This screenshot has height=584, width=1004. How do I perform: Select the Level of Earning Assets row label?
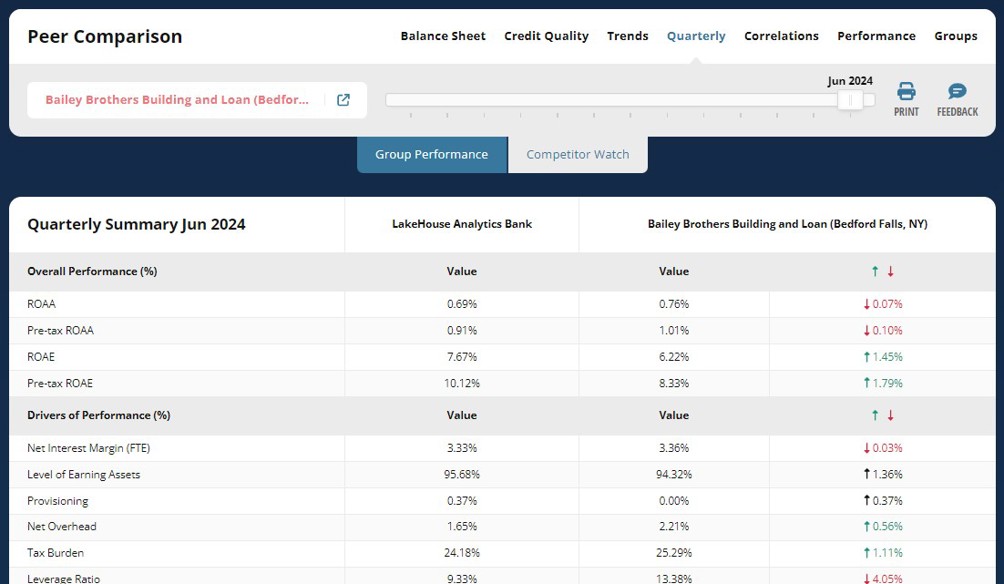point(83,474)
